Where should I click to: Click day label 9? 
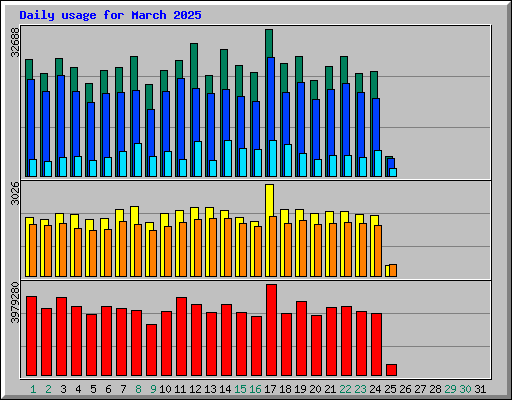point(153,389)
